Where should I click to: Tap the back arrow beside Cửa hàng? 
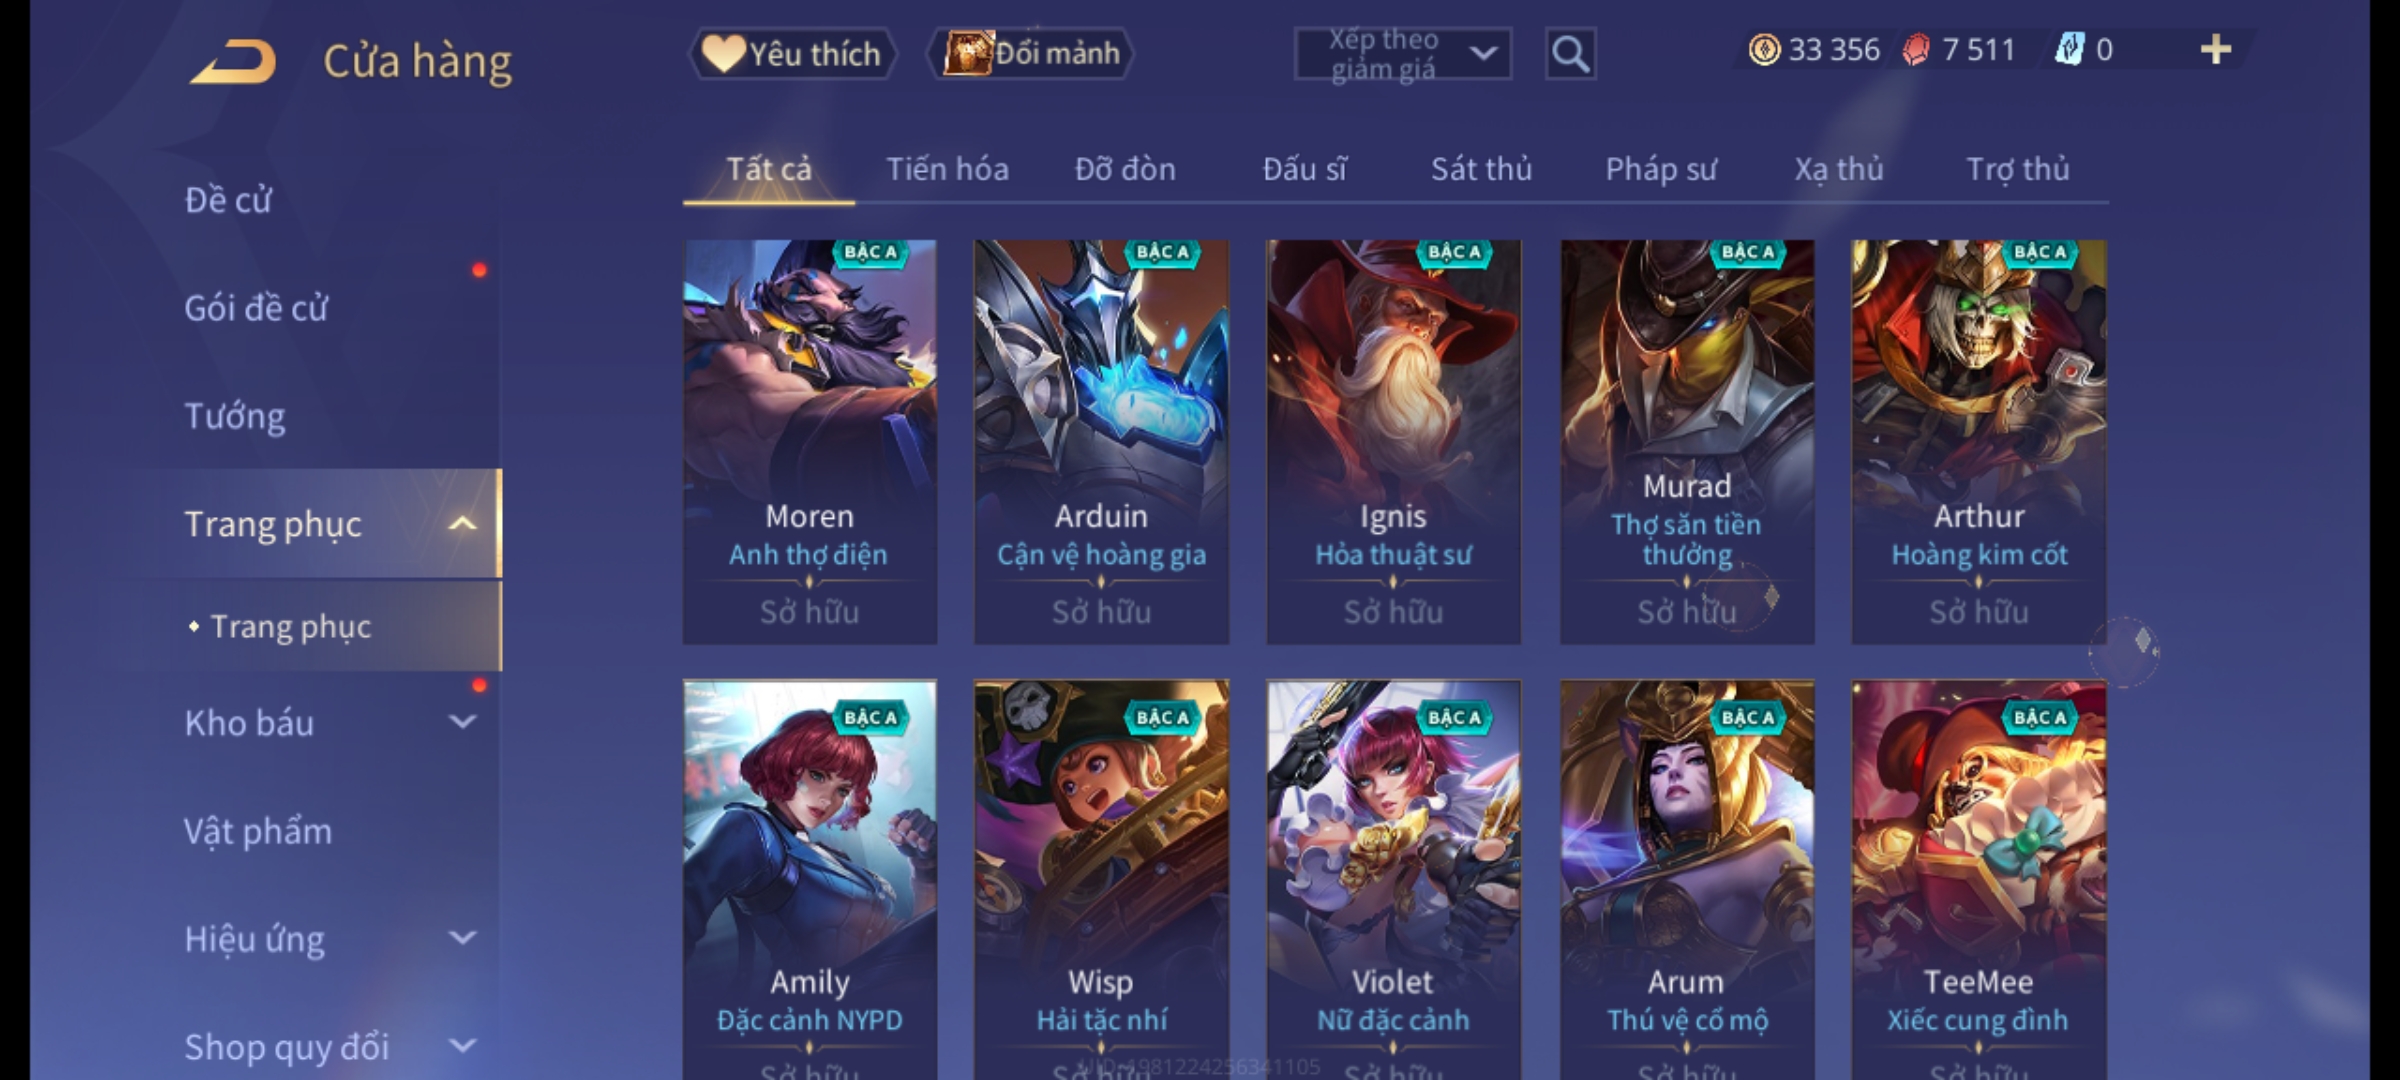click(x=232, y=62)
